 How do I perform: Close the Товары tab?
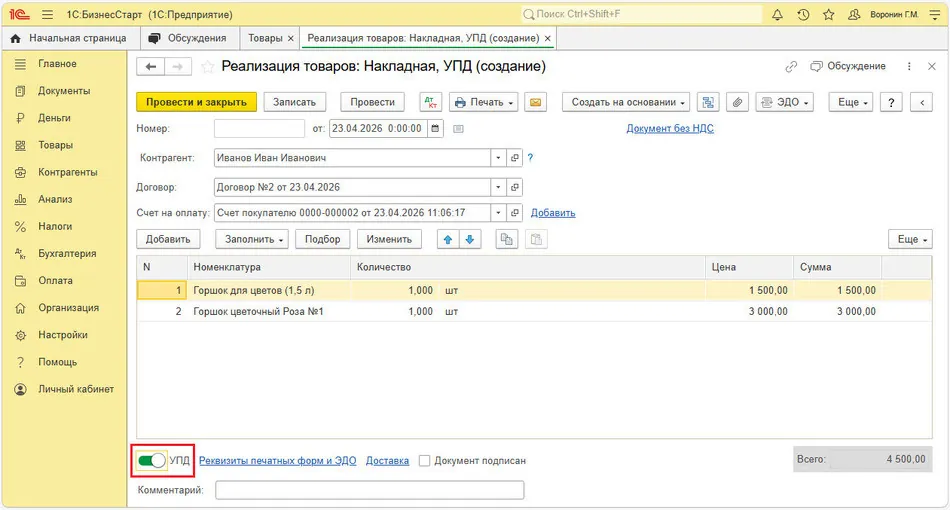tap(291, 38)
